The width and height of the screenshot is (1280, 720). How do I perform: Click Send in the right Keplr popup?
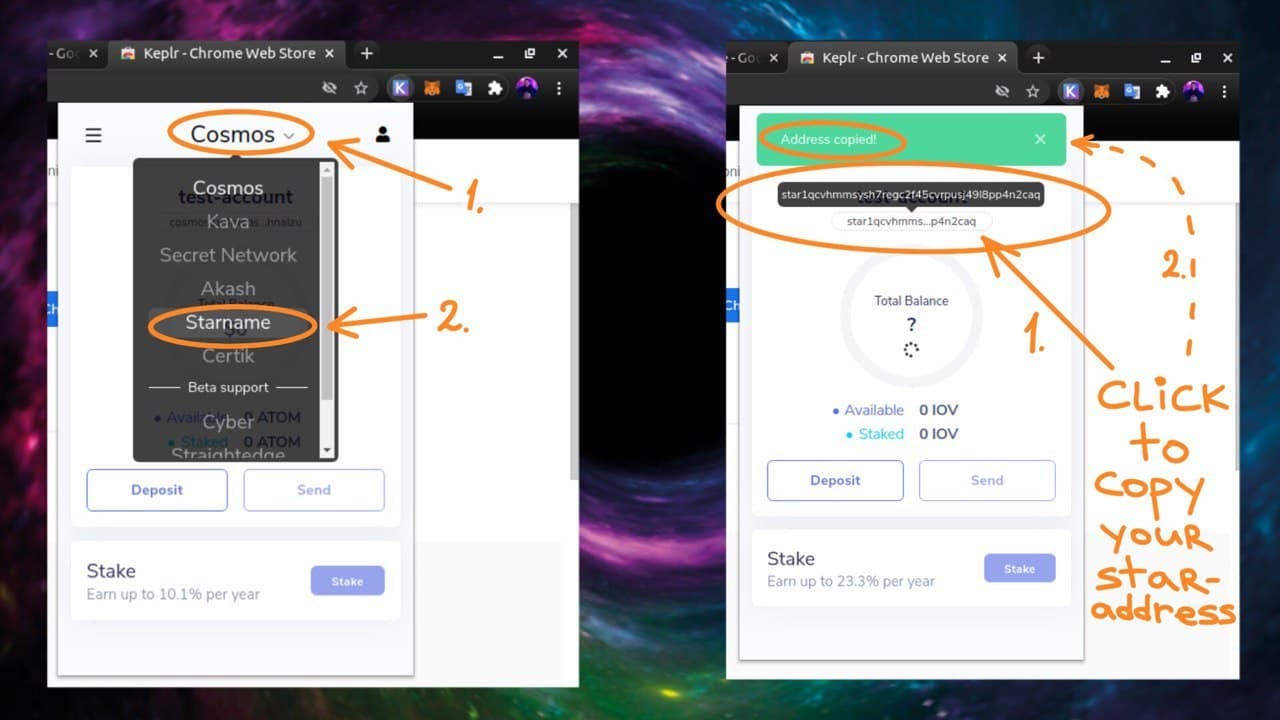[987, 480]
